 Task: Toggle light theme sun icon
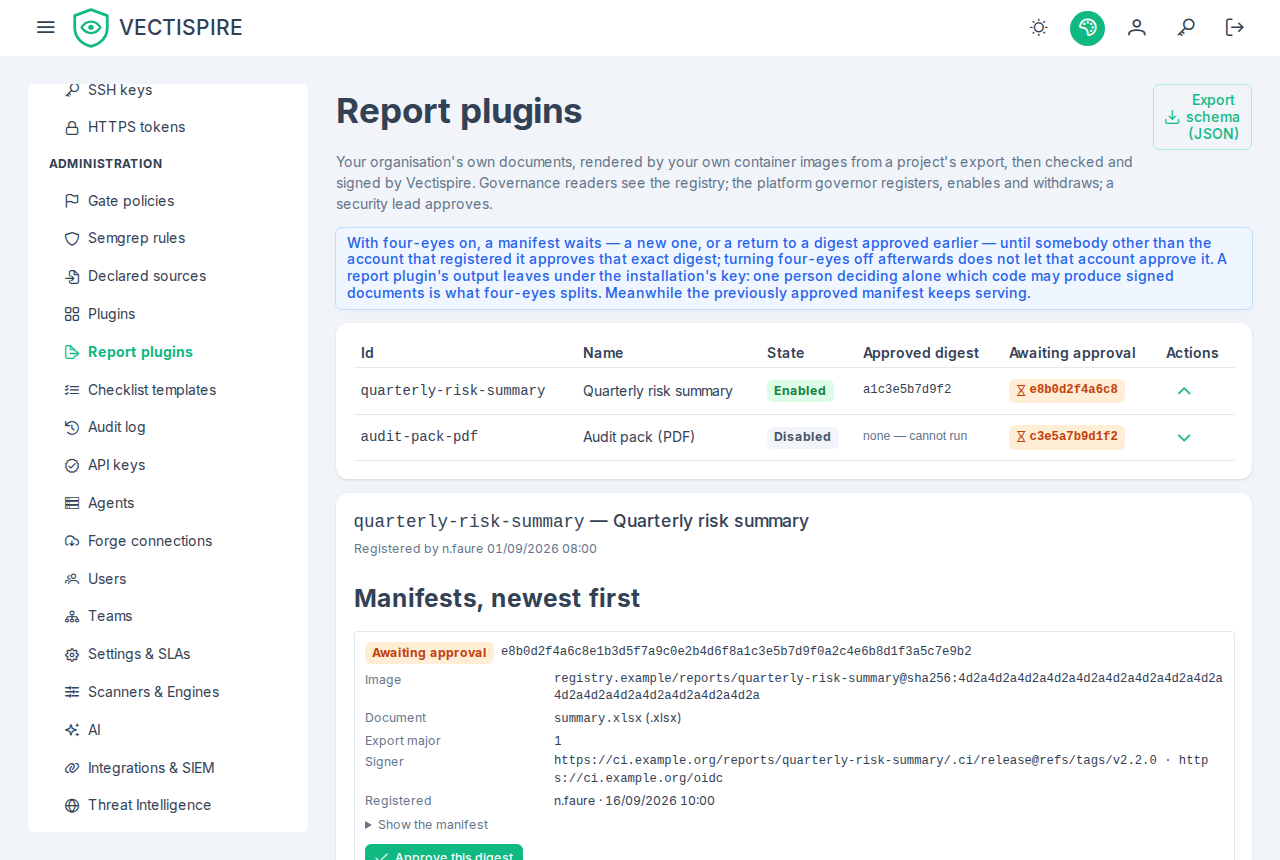point(1039,27)
